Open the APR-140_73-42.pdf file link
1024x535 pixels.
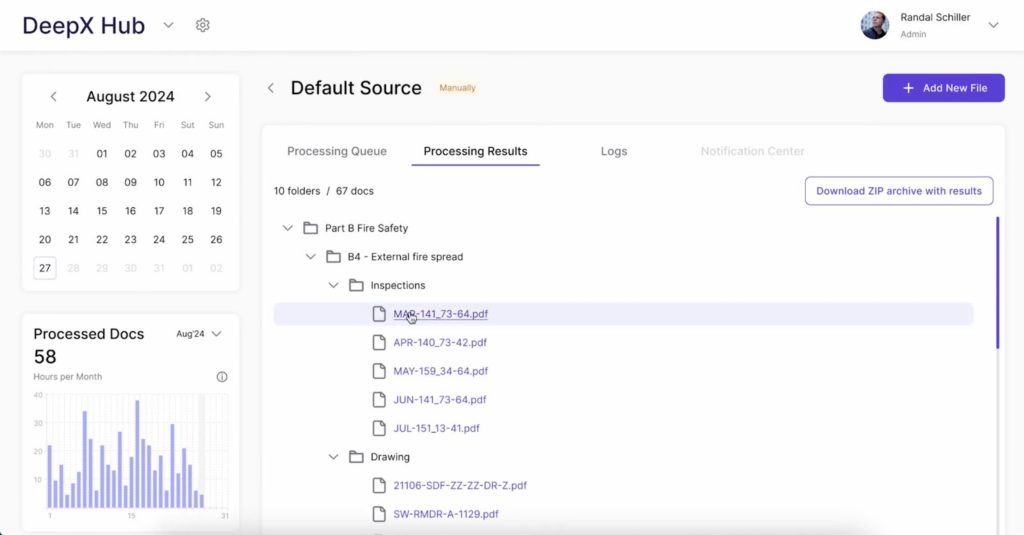[x=440, y=342]
